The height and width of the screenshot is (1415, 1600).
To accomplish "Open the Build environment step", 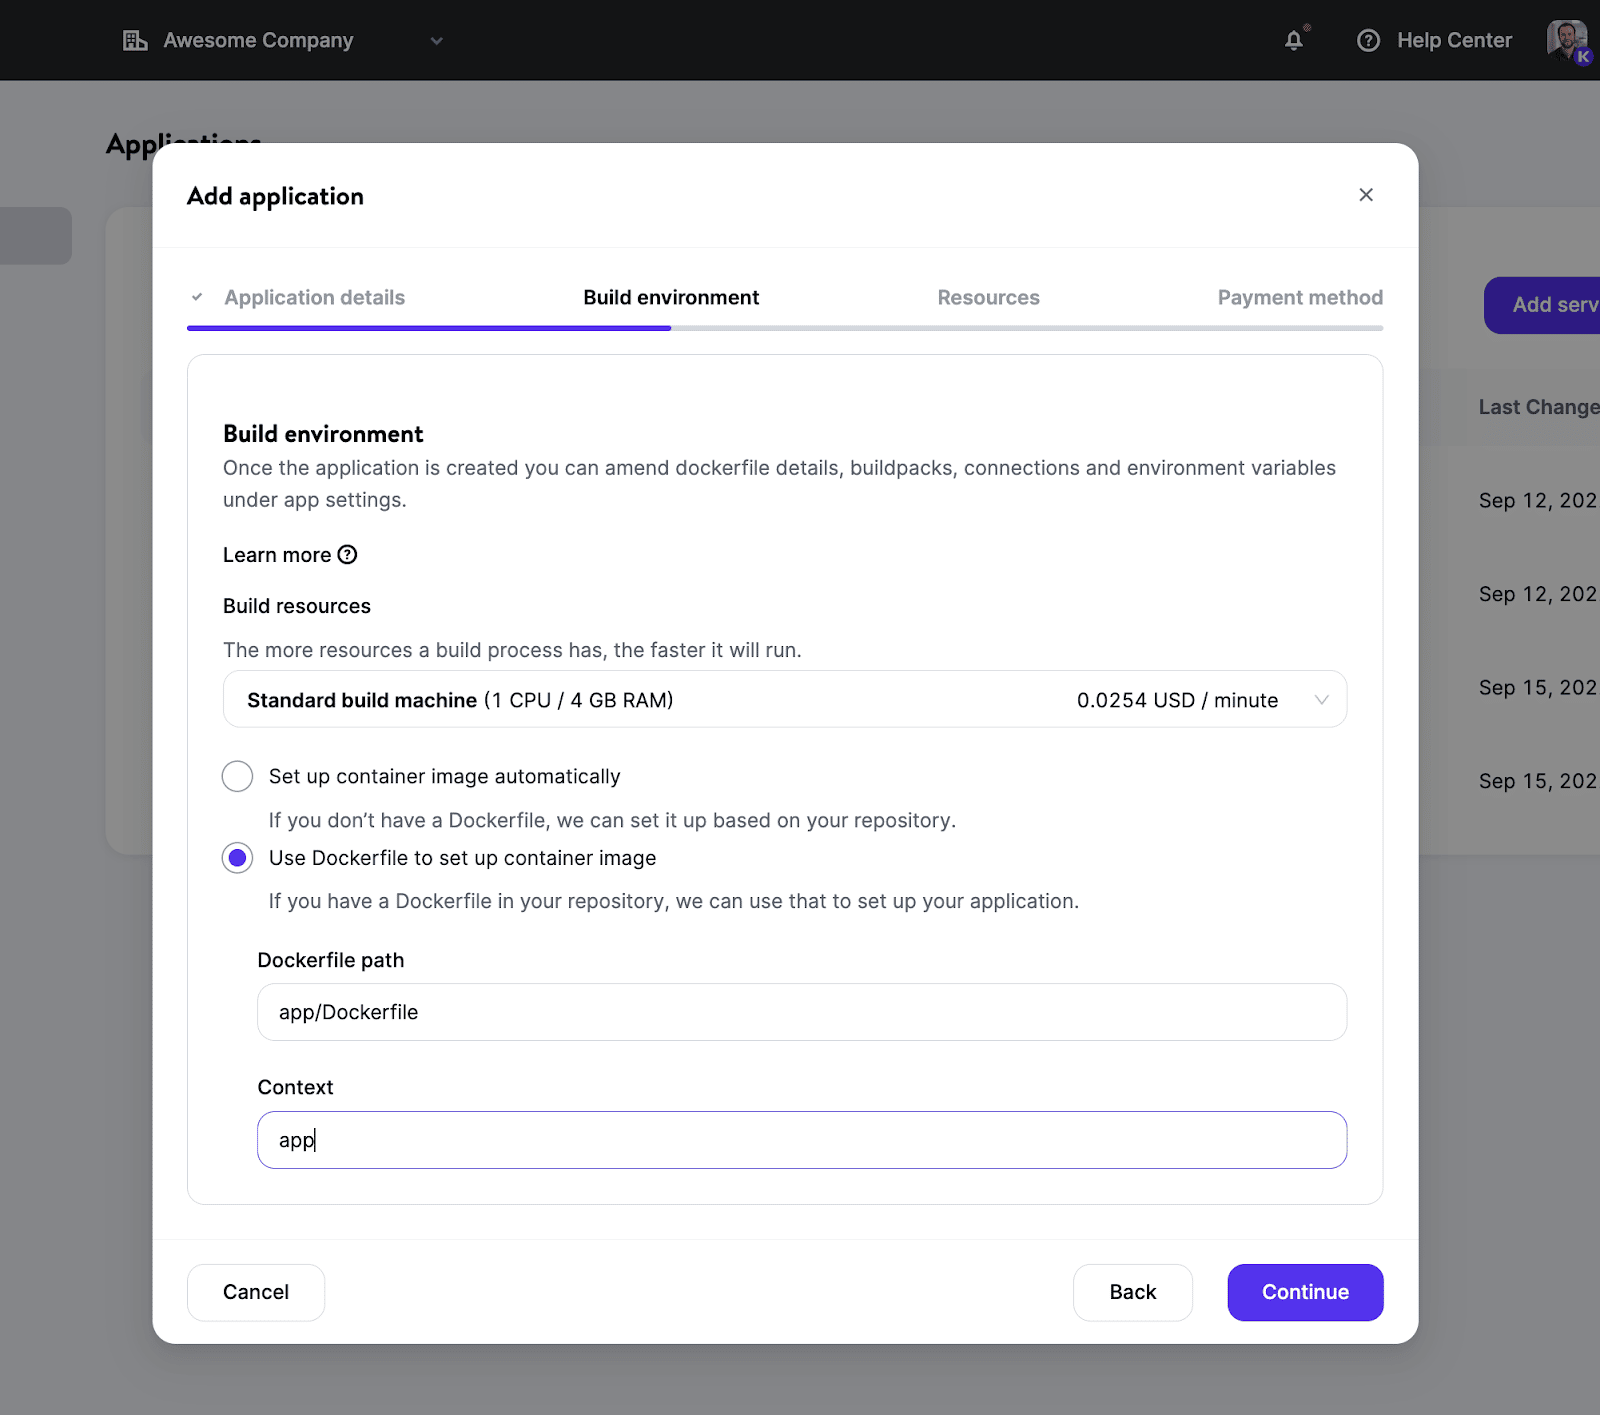I will tap(670, 297).
